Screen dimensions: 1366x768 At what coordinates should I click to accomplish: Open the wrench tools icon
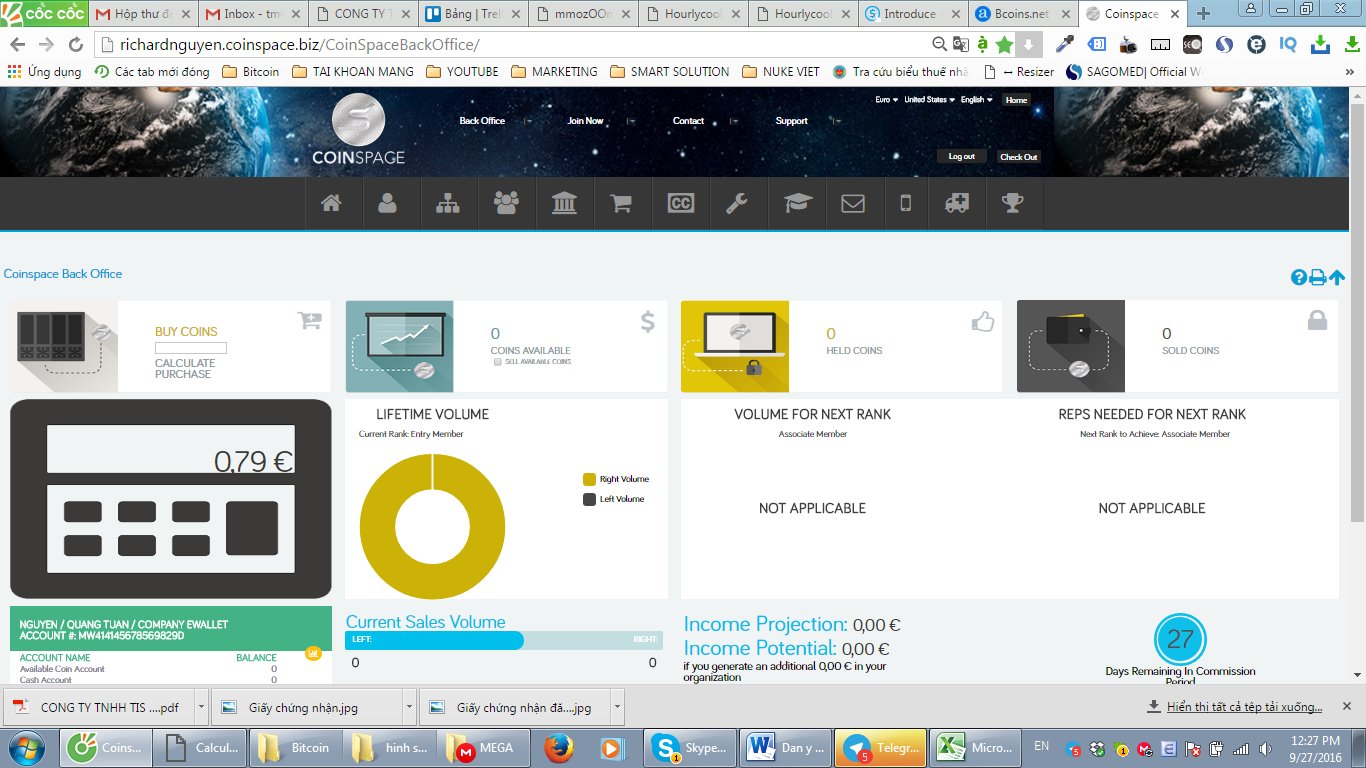point(737,204)
